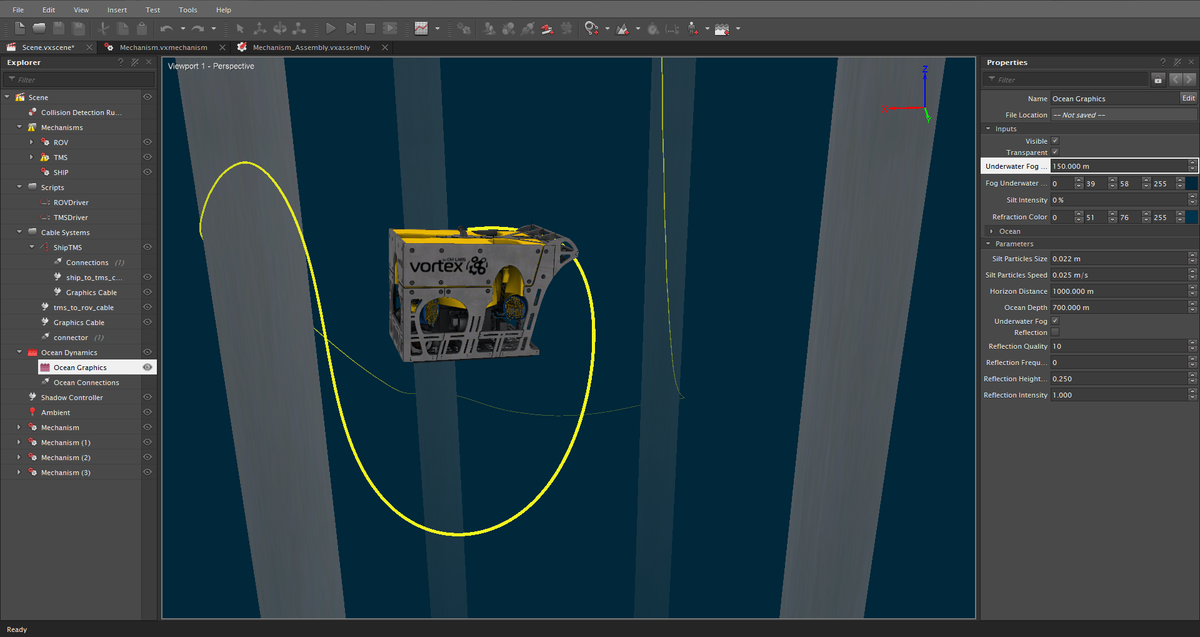Select the translate manipulator icon in the toolbar
Image resolution: width=1200 pixels, height=637 pixels.
click(x=260, y=28)
